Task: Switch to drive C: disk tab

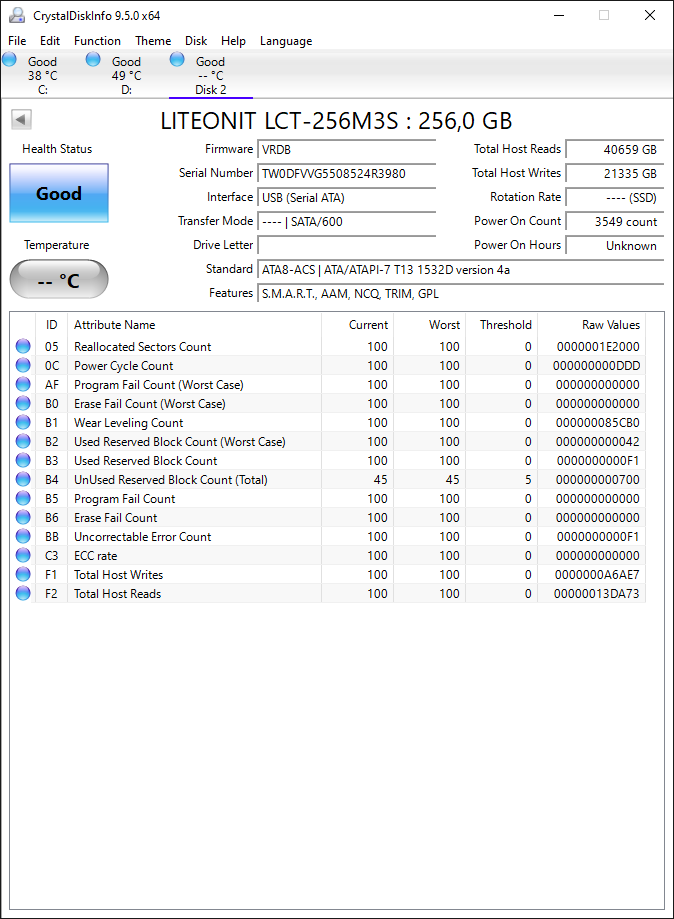Action: [42, 75]
